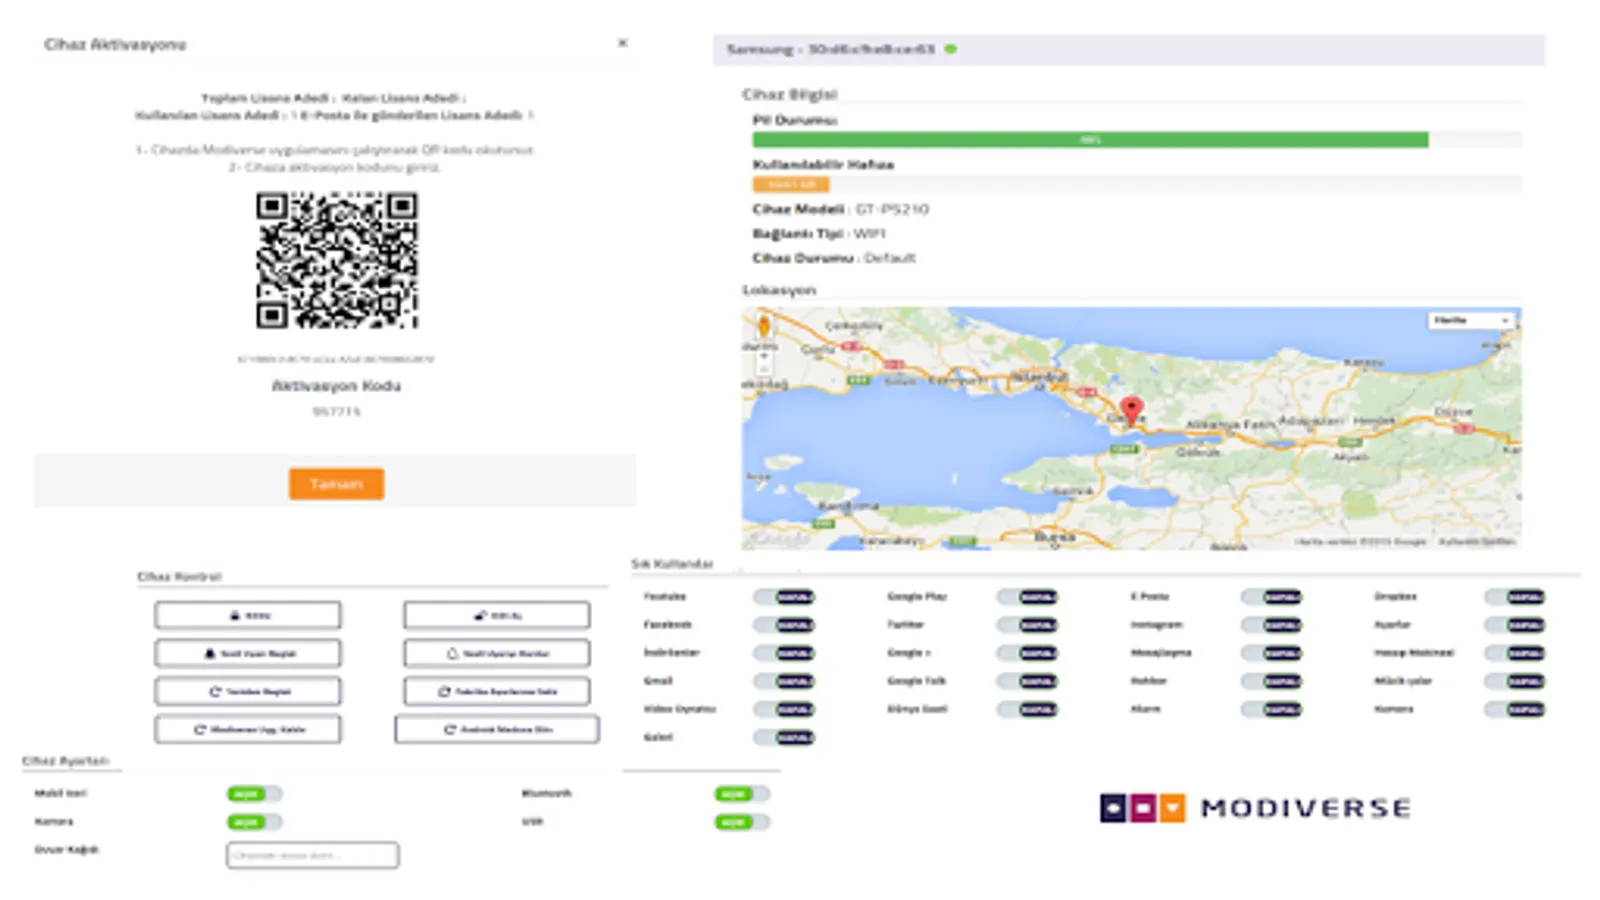Click the Android mode button in Cihaz Kontrol

(x=497, y=729)
